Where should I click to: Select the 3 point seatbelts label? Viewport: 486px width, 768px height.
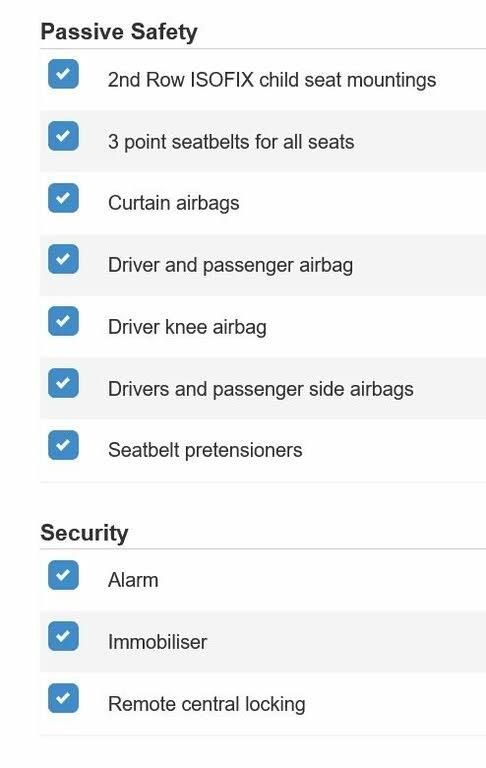[x=231, y=142]
